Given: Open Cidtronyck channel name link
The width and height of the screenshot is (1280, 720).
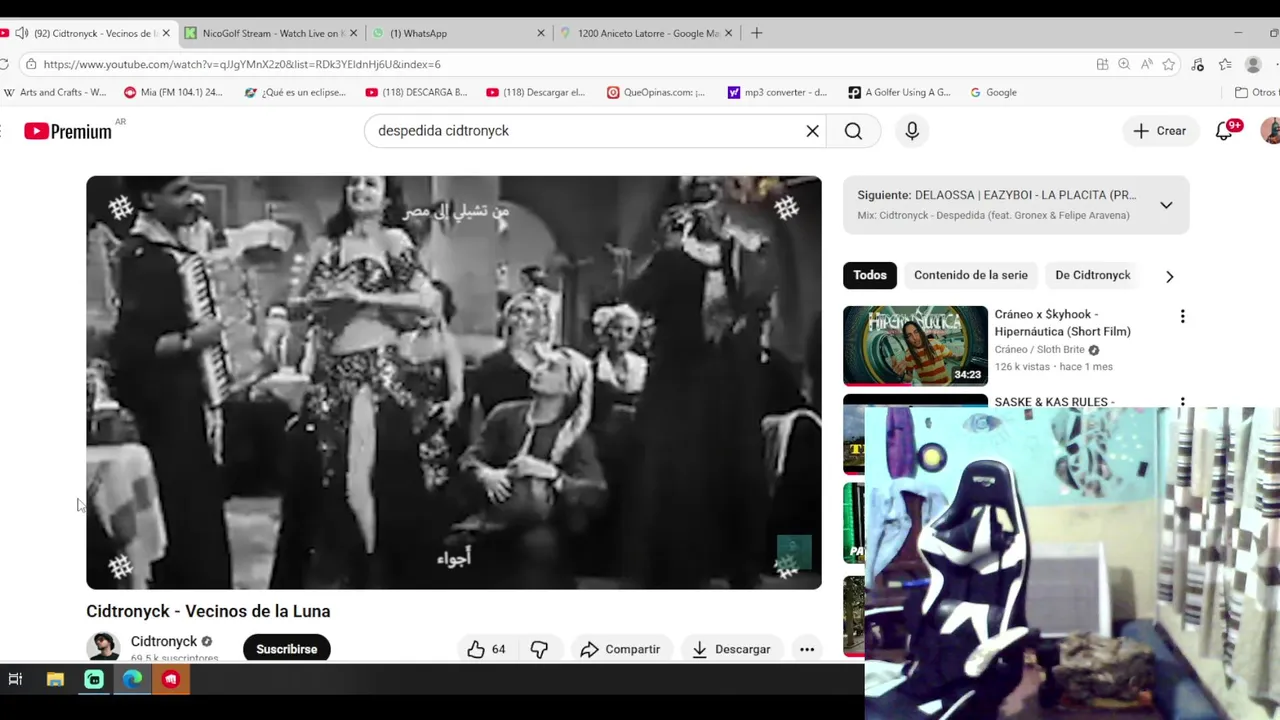Looking at the screenshot, I should (164, 641).
